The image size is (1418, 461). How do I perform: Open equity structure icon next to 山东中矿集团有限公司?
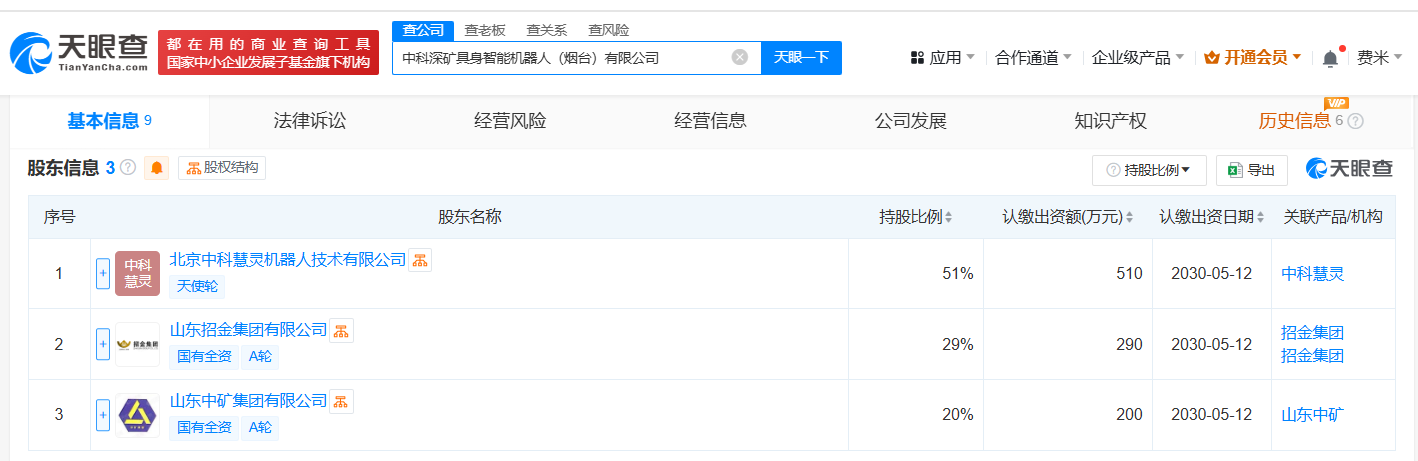click(341, 402)
